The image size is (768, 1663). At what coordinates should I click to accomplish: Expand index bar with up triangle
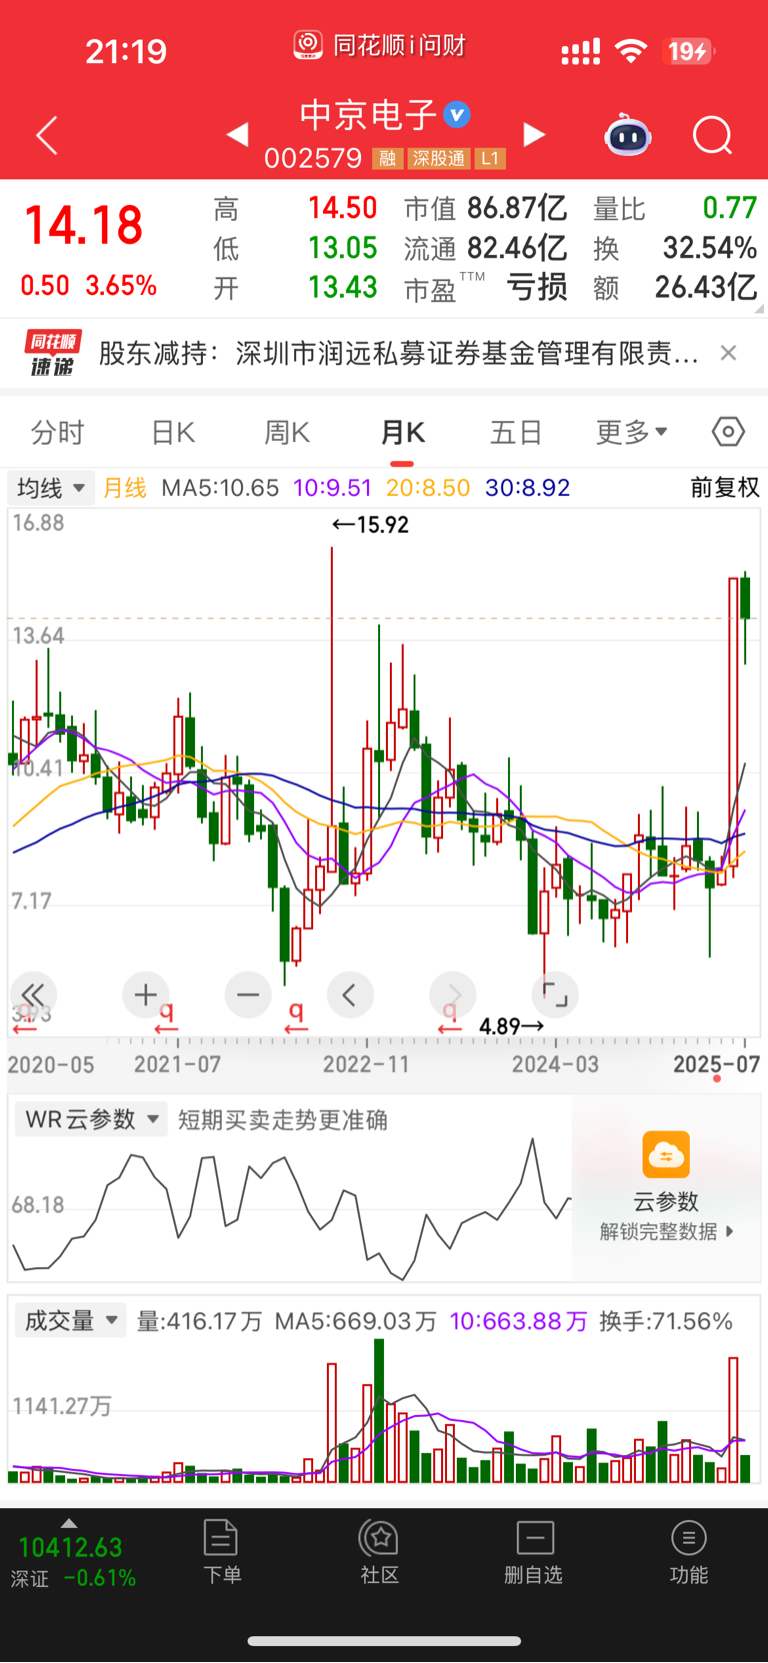(68, 1523)
